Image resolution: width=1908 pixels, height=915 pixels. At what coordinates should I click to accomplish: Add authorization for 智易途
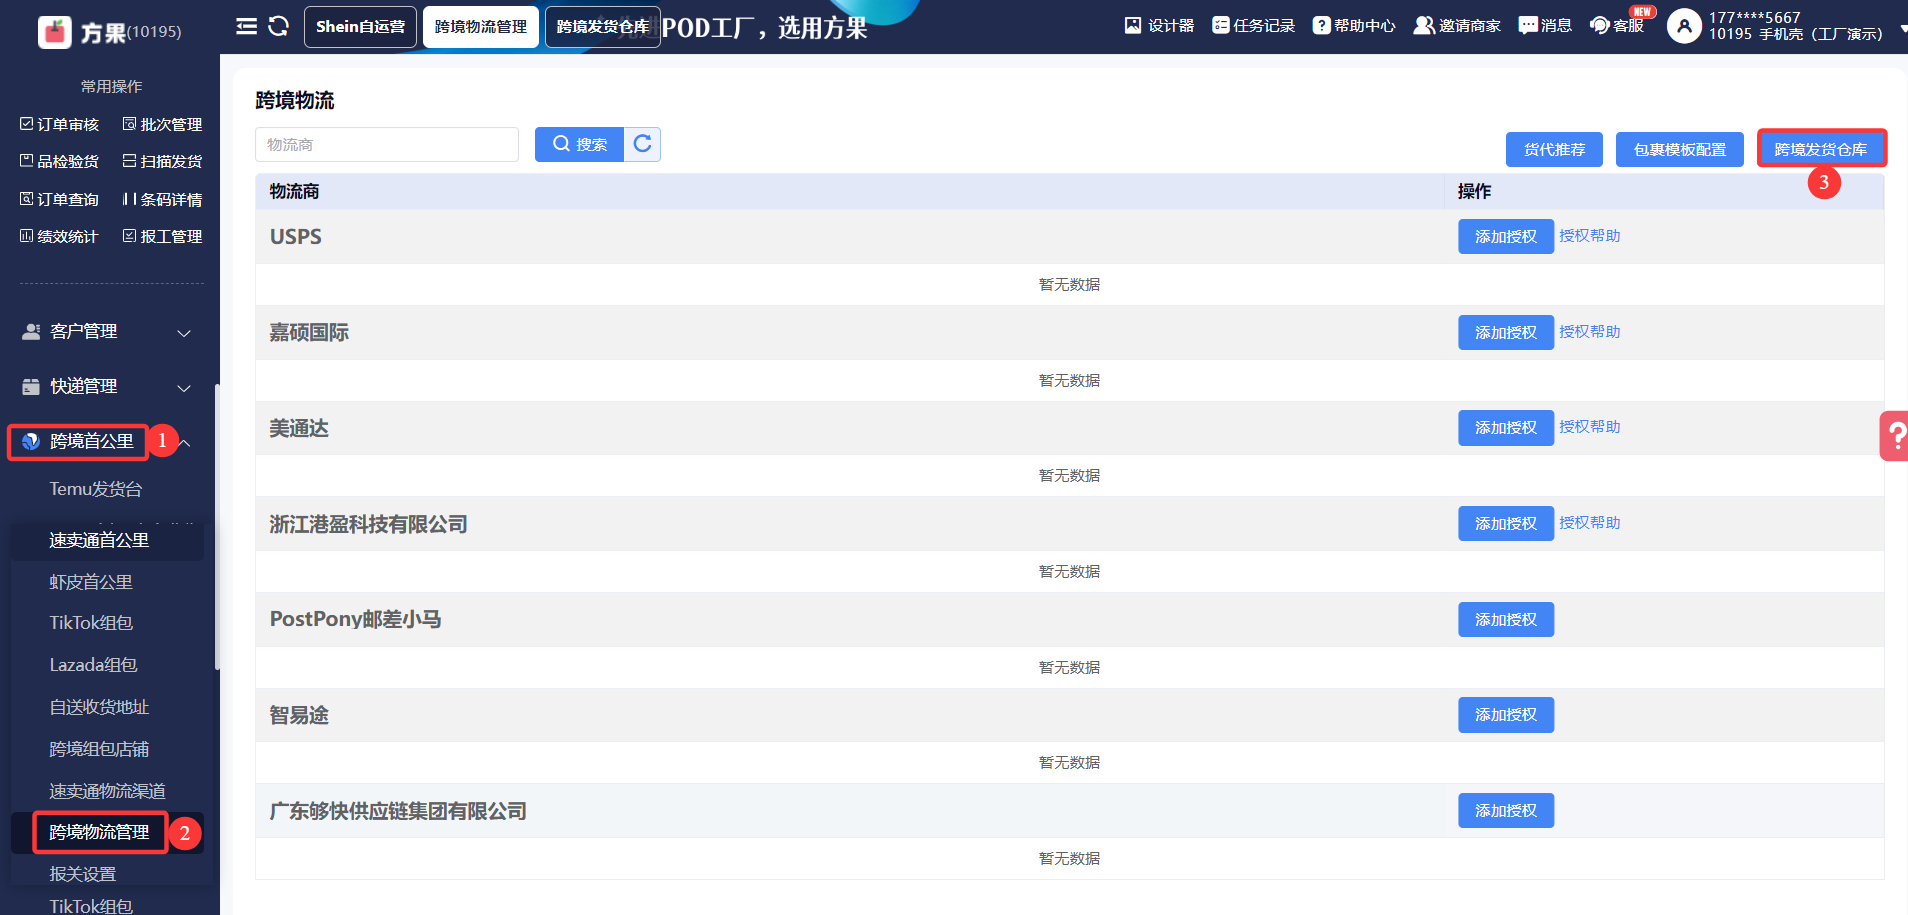click(x=1506, y=714)
